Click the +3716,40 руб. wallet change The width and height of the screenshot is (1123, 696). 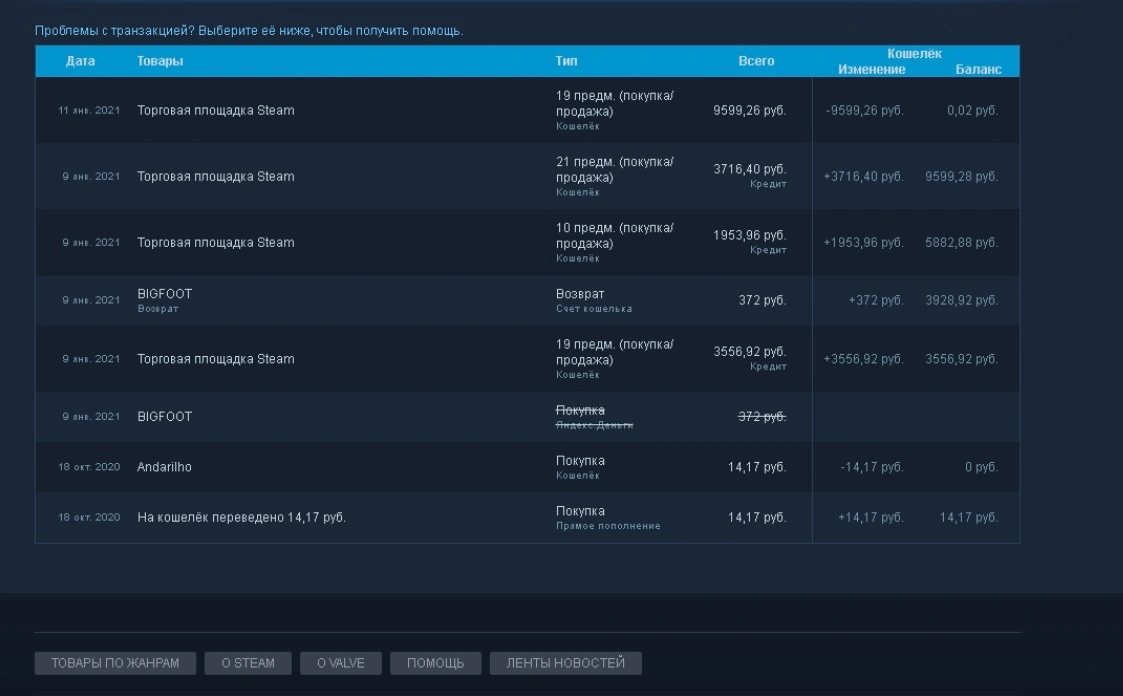pyautogui.click(x=864, y=176)
